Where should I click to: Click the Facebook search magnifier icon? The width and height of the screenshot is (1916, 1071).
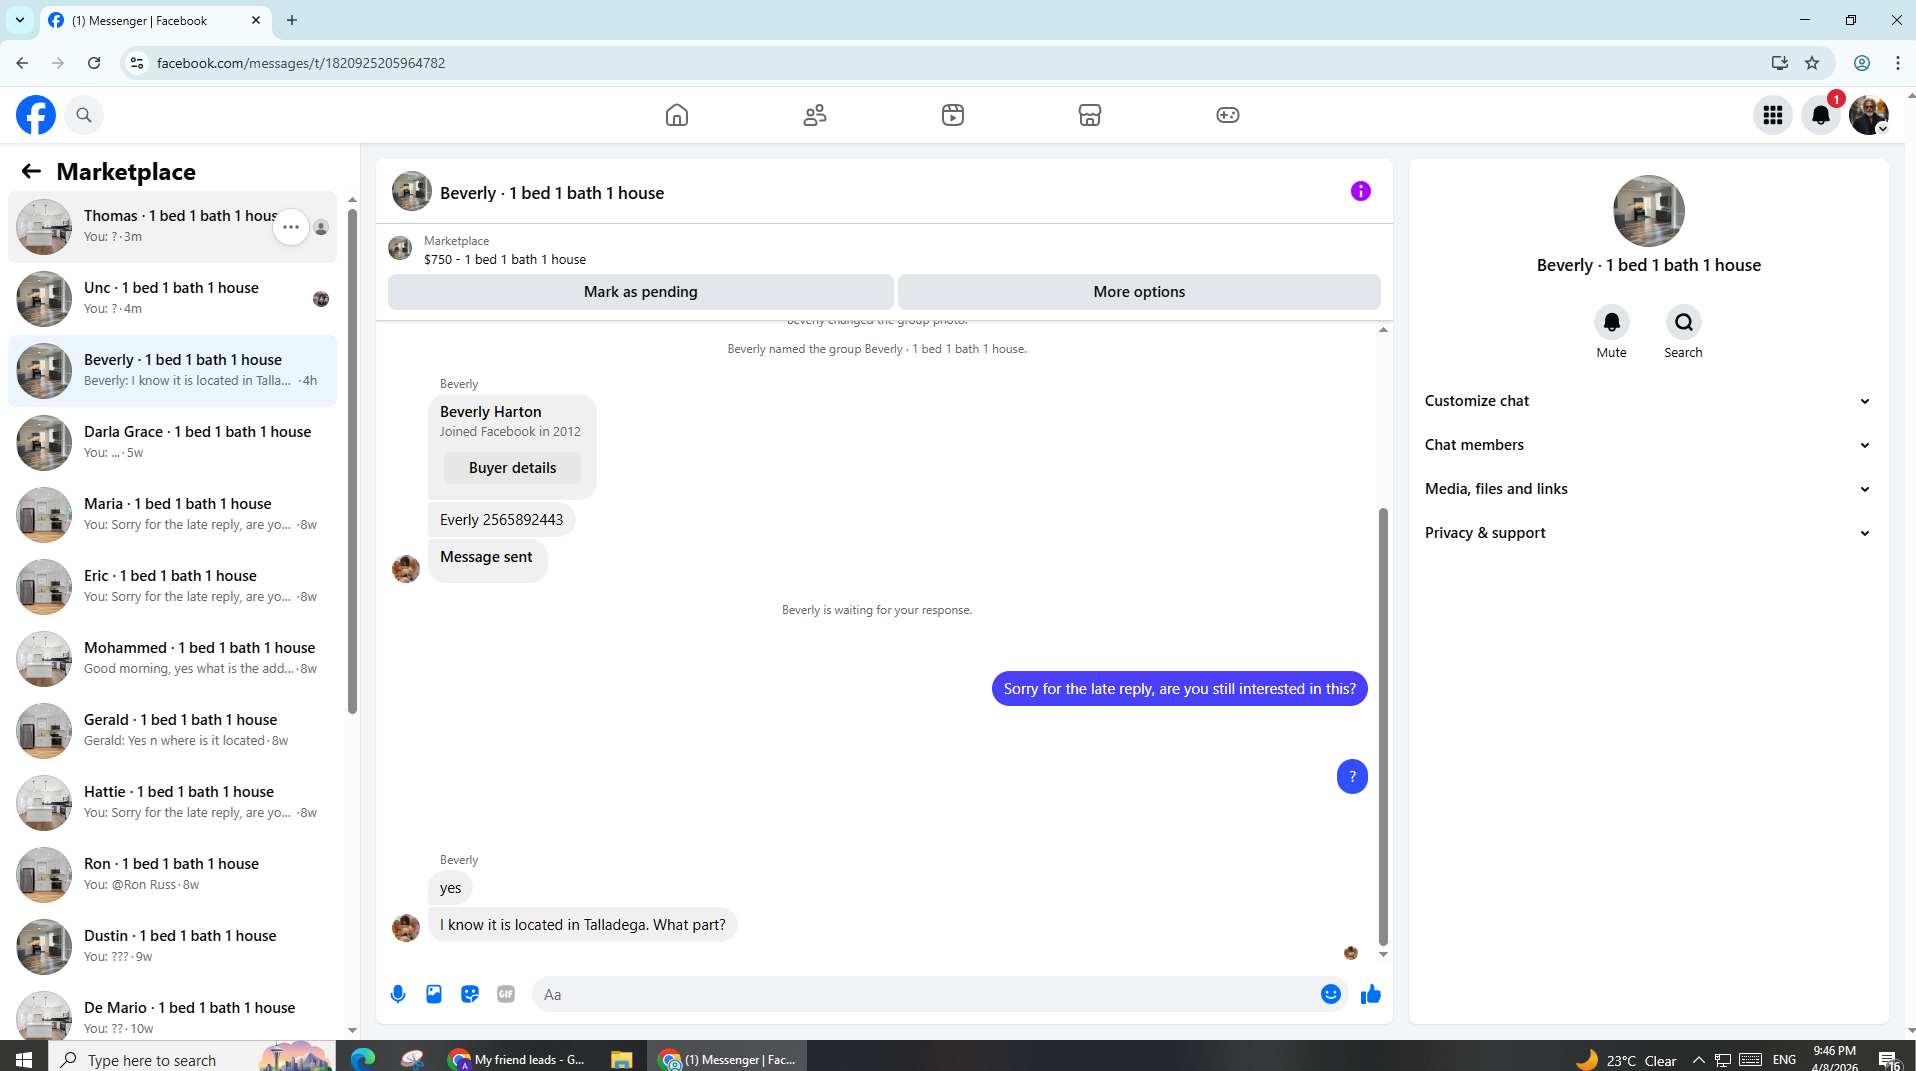84,115
